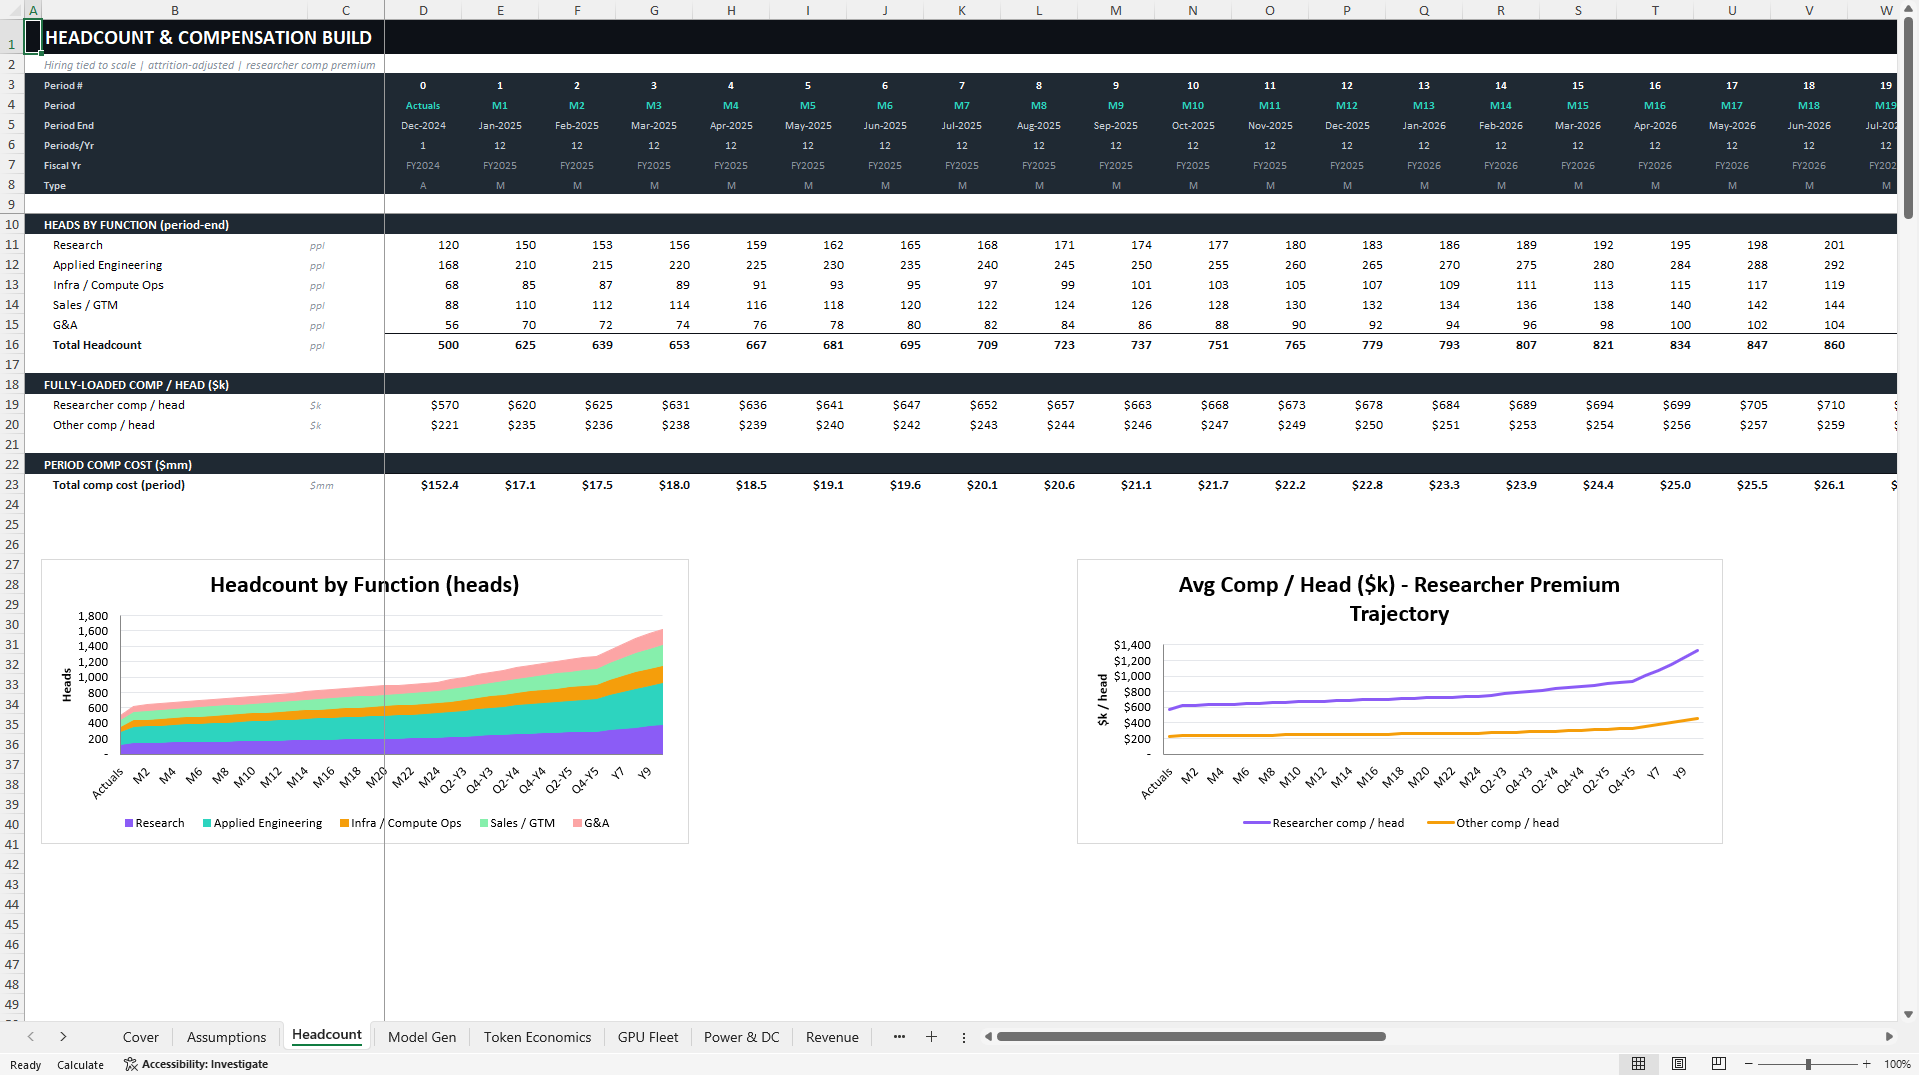Open the GPU Fleet sheet tab
This screenshot has width=1919, height=1075.
[648, 1037]
